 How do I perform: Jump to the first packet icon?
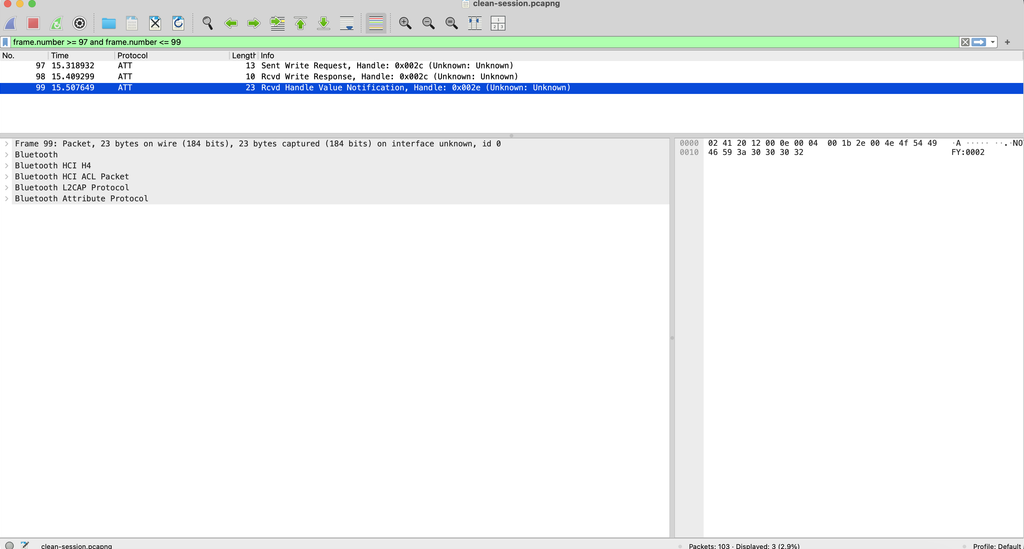click(x=300, y=24)
